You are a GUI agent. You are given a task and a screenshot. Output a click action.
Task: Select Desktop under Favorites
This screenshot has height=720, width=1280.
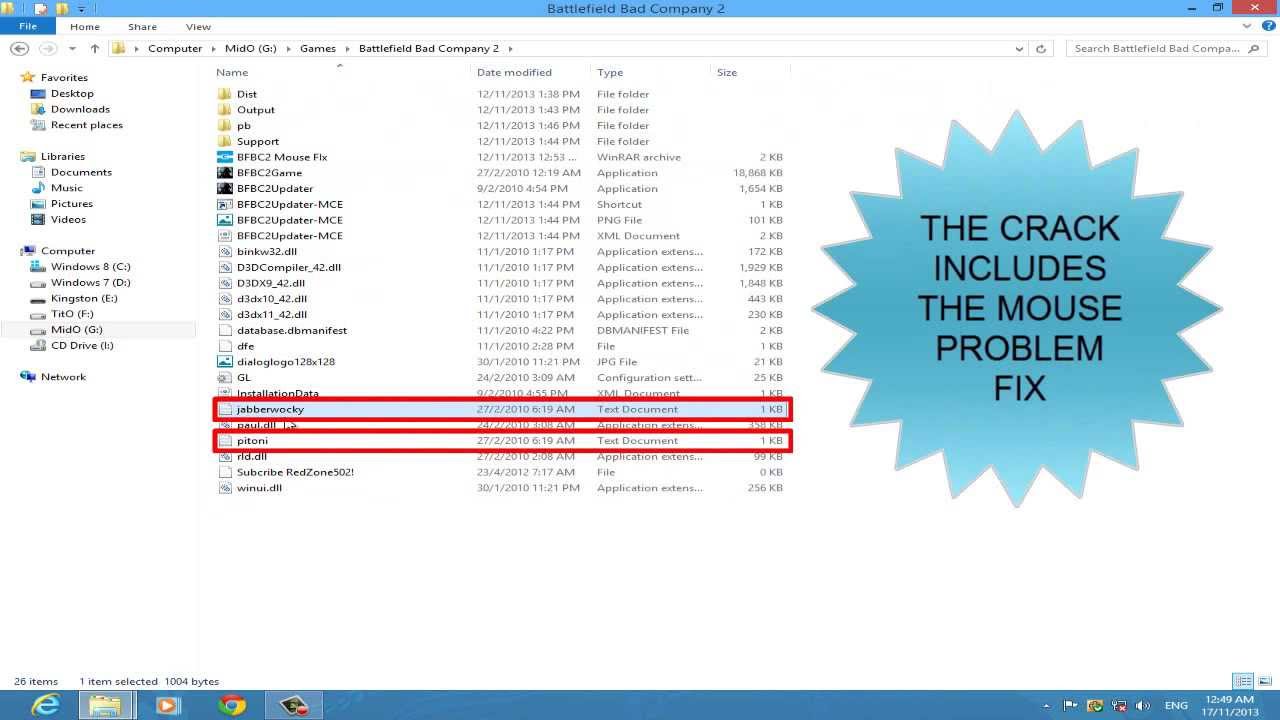click(x=72, y=93)
